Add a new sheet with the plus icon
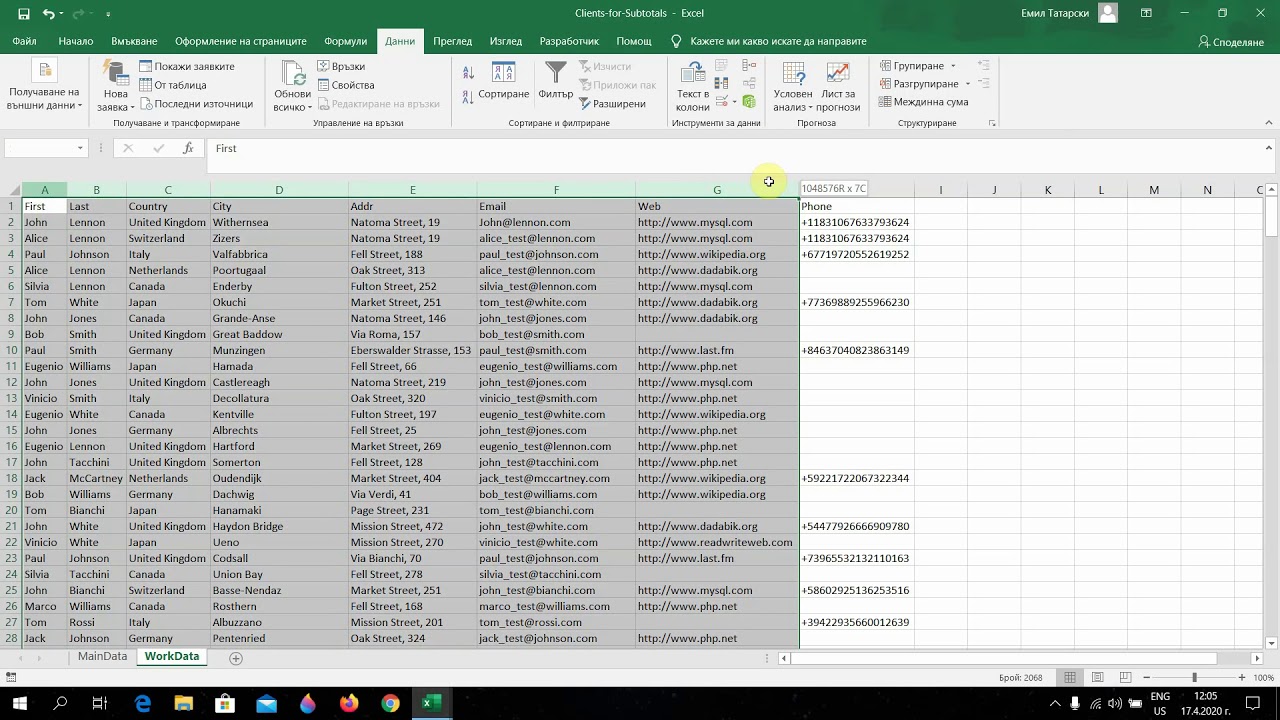1280x720 pixels. coord(236,658)
